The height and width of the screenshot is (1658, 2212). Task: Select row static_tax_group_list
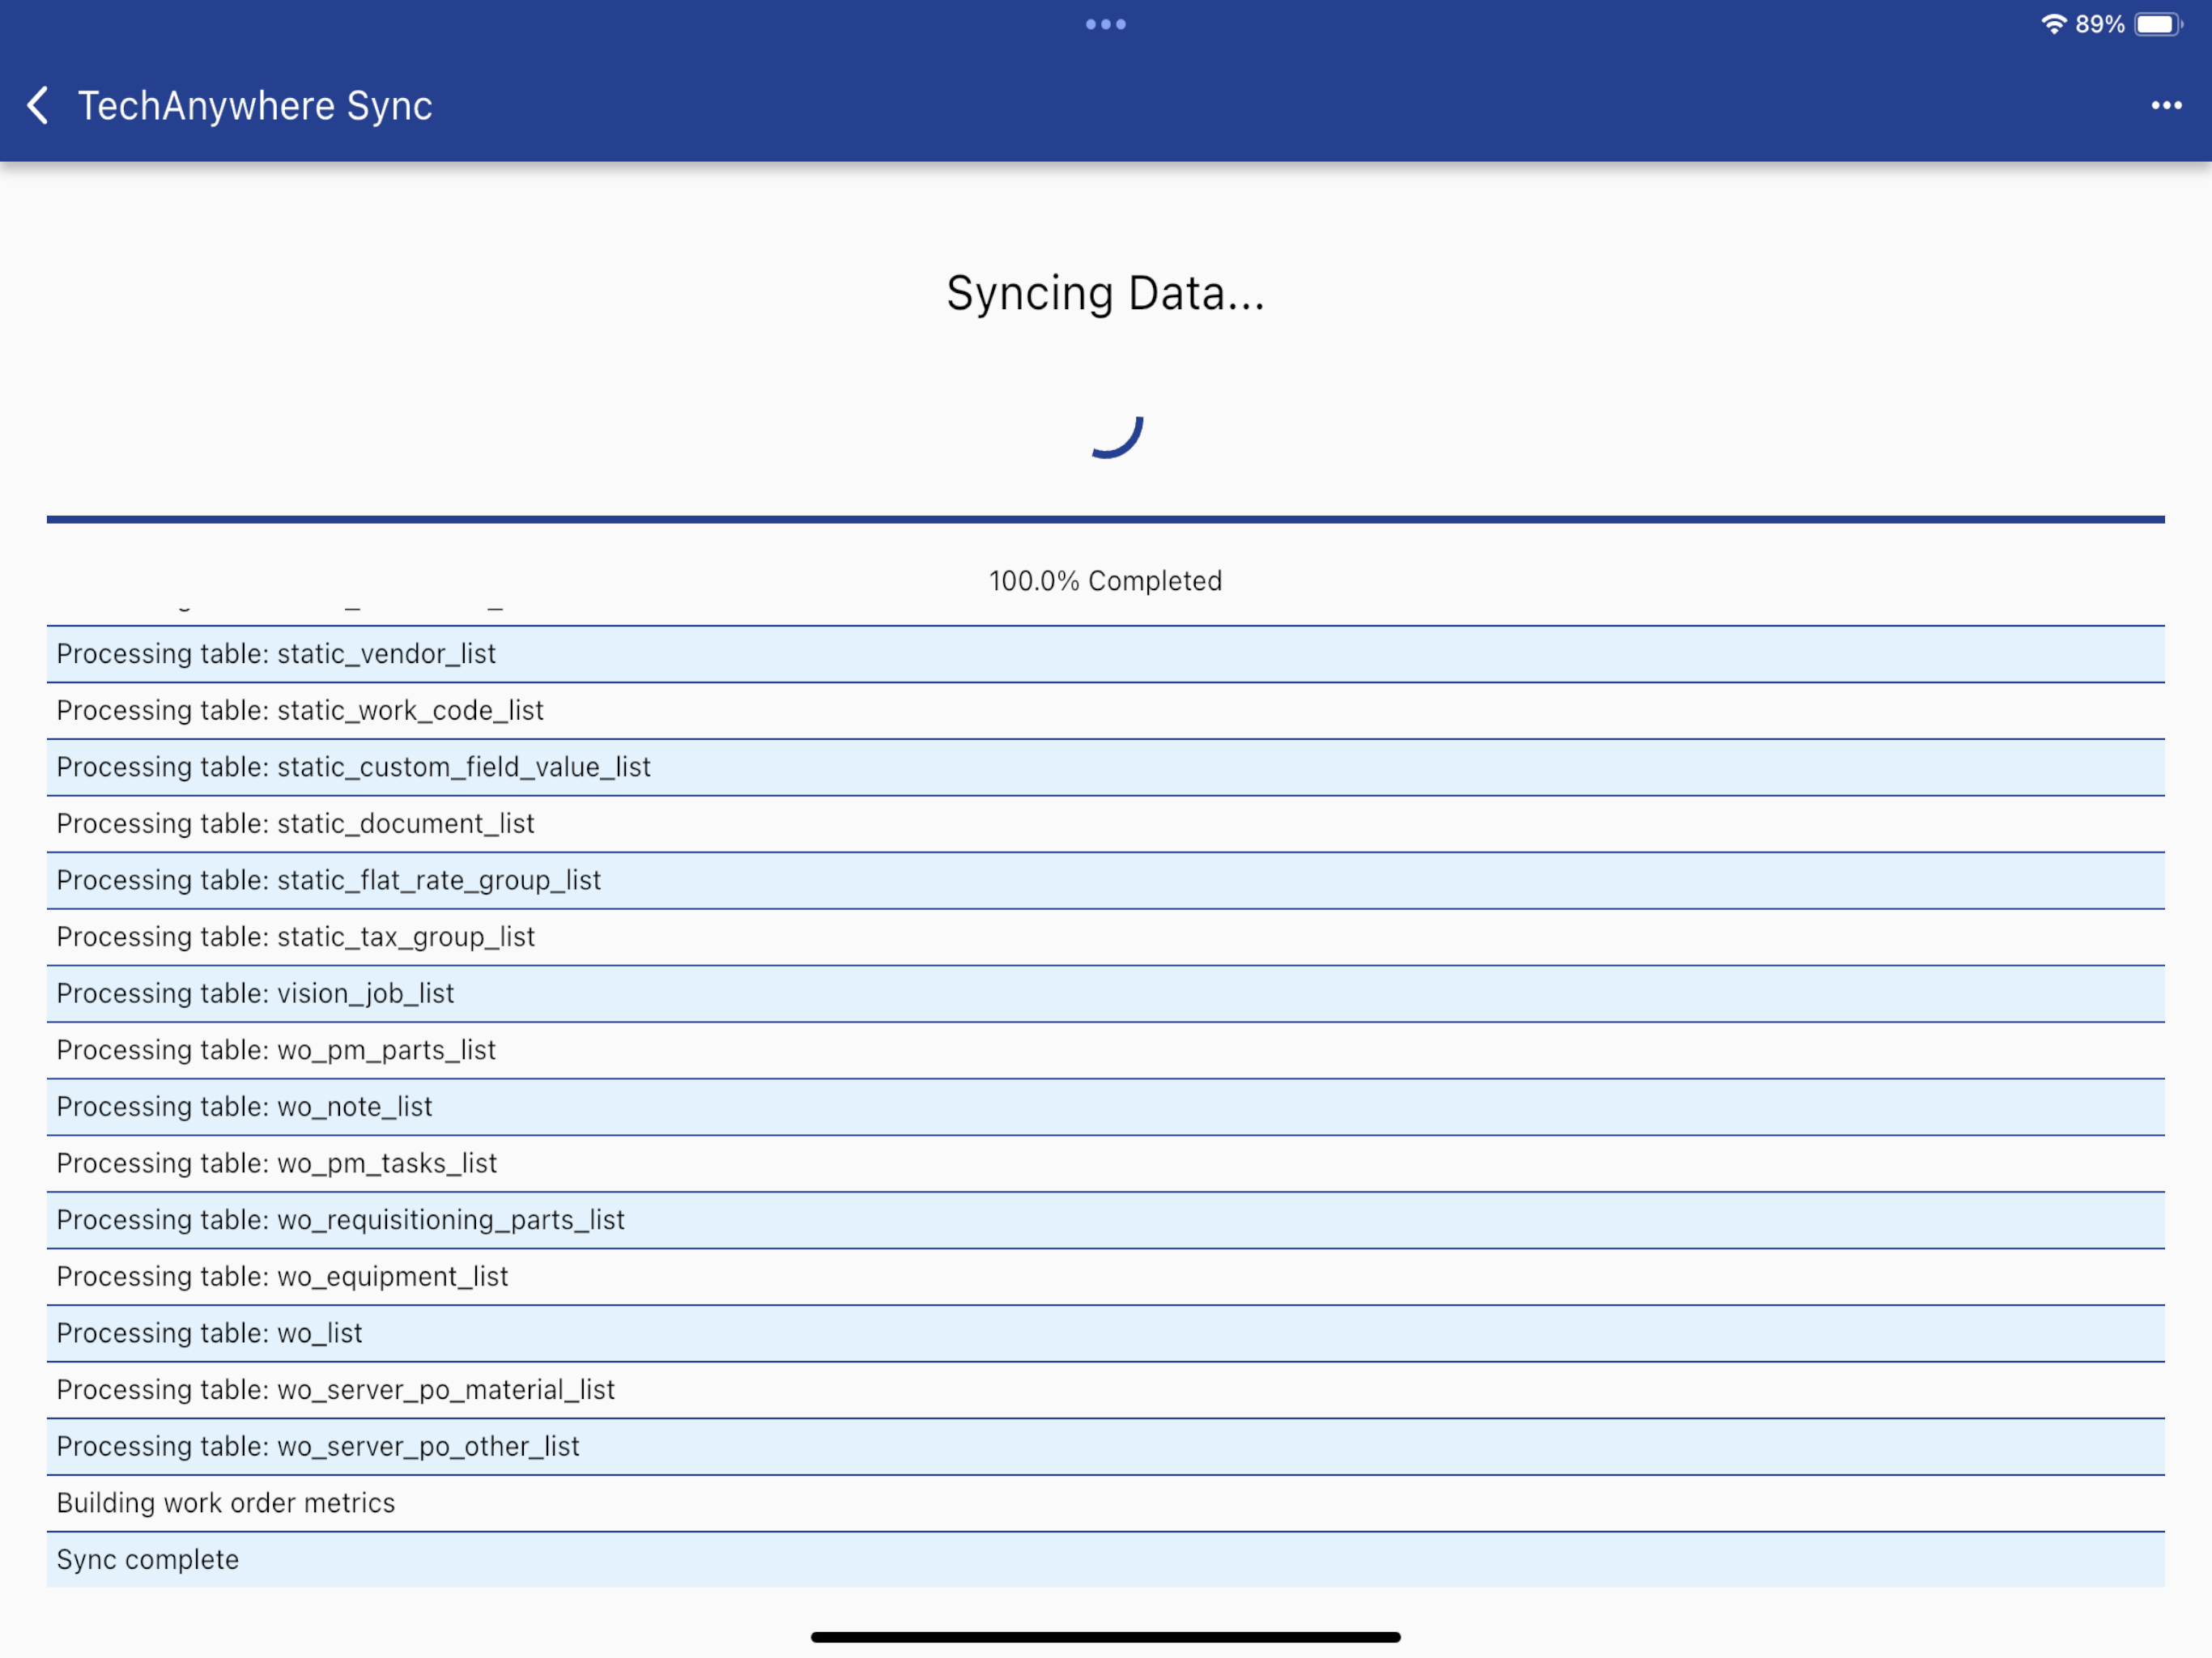click(x=1106, y=937)
